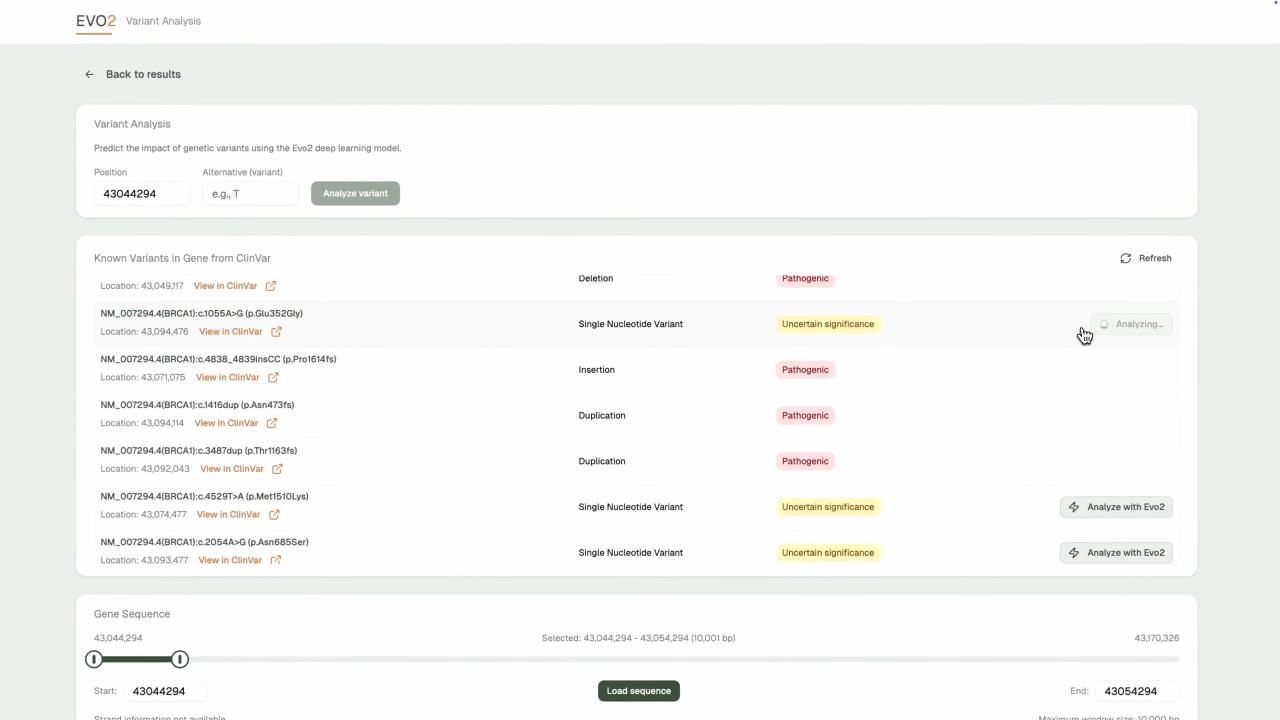Click Duplication type in p.Asn473fs row
The height and width of the screenshot is (720, 1280).
602,415
